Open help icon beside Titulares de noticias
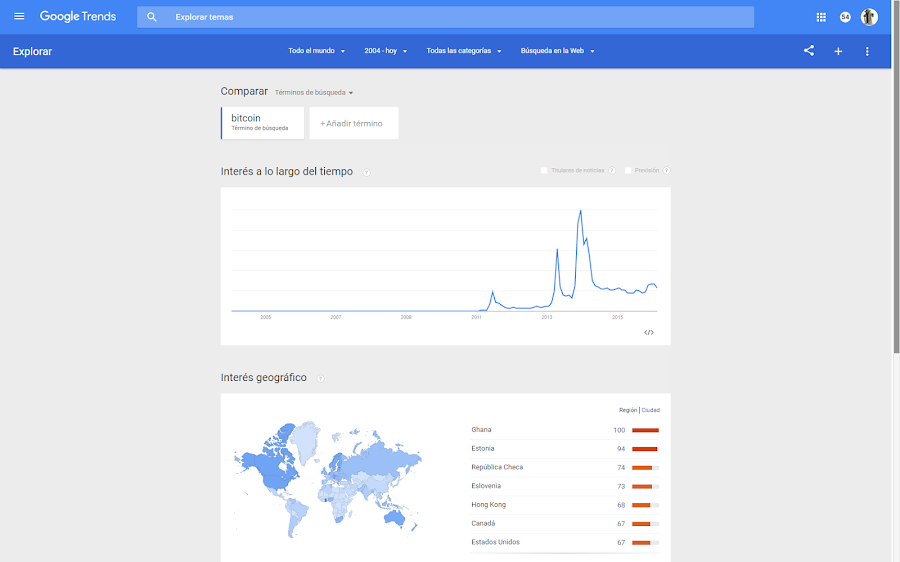Screen dimensions: 900x562 (x=611, y=170)
